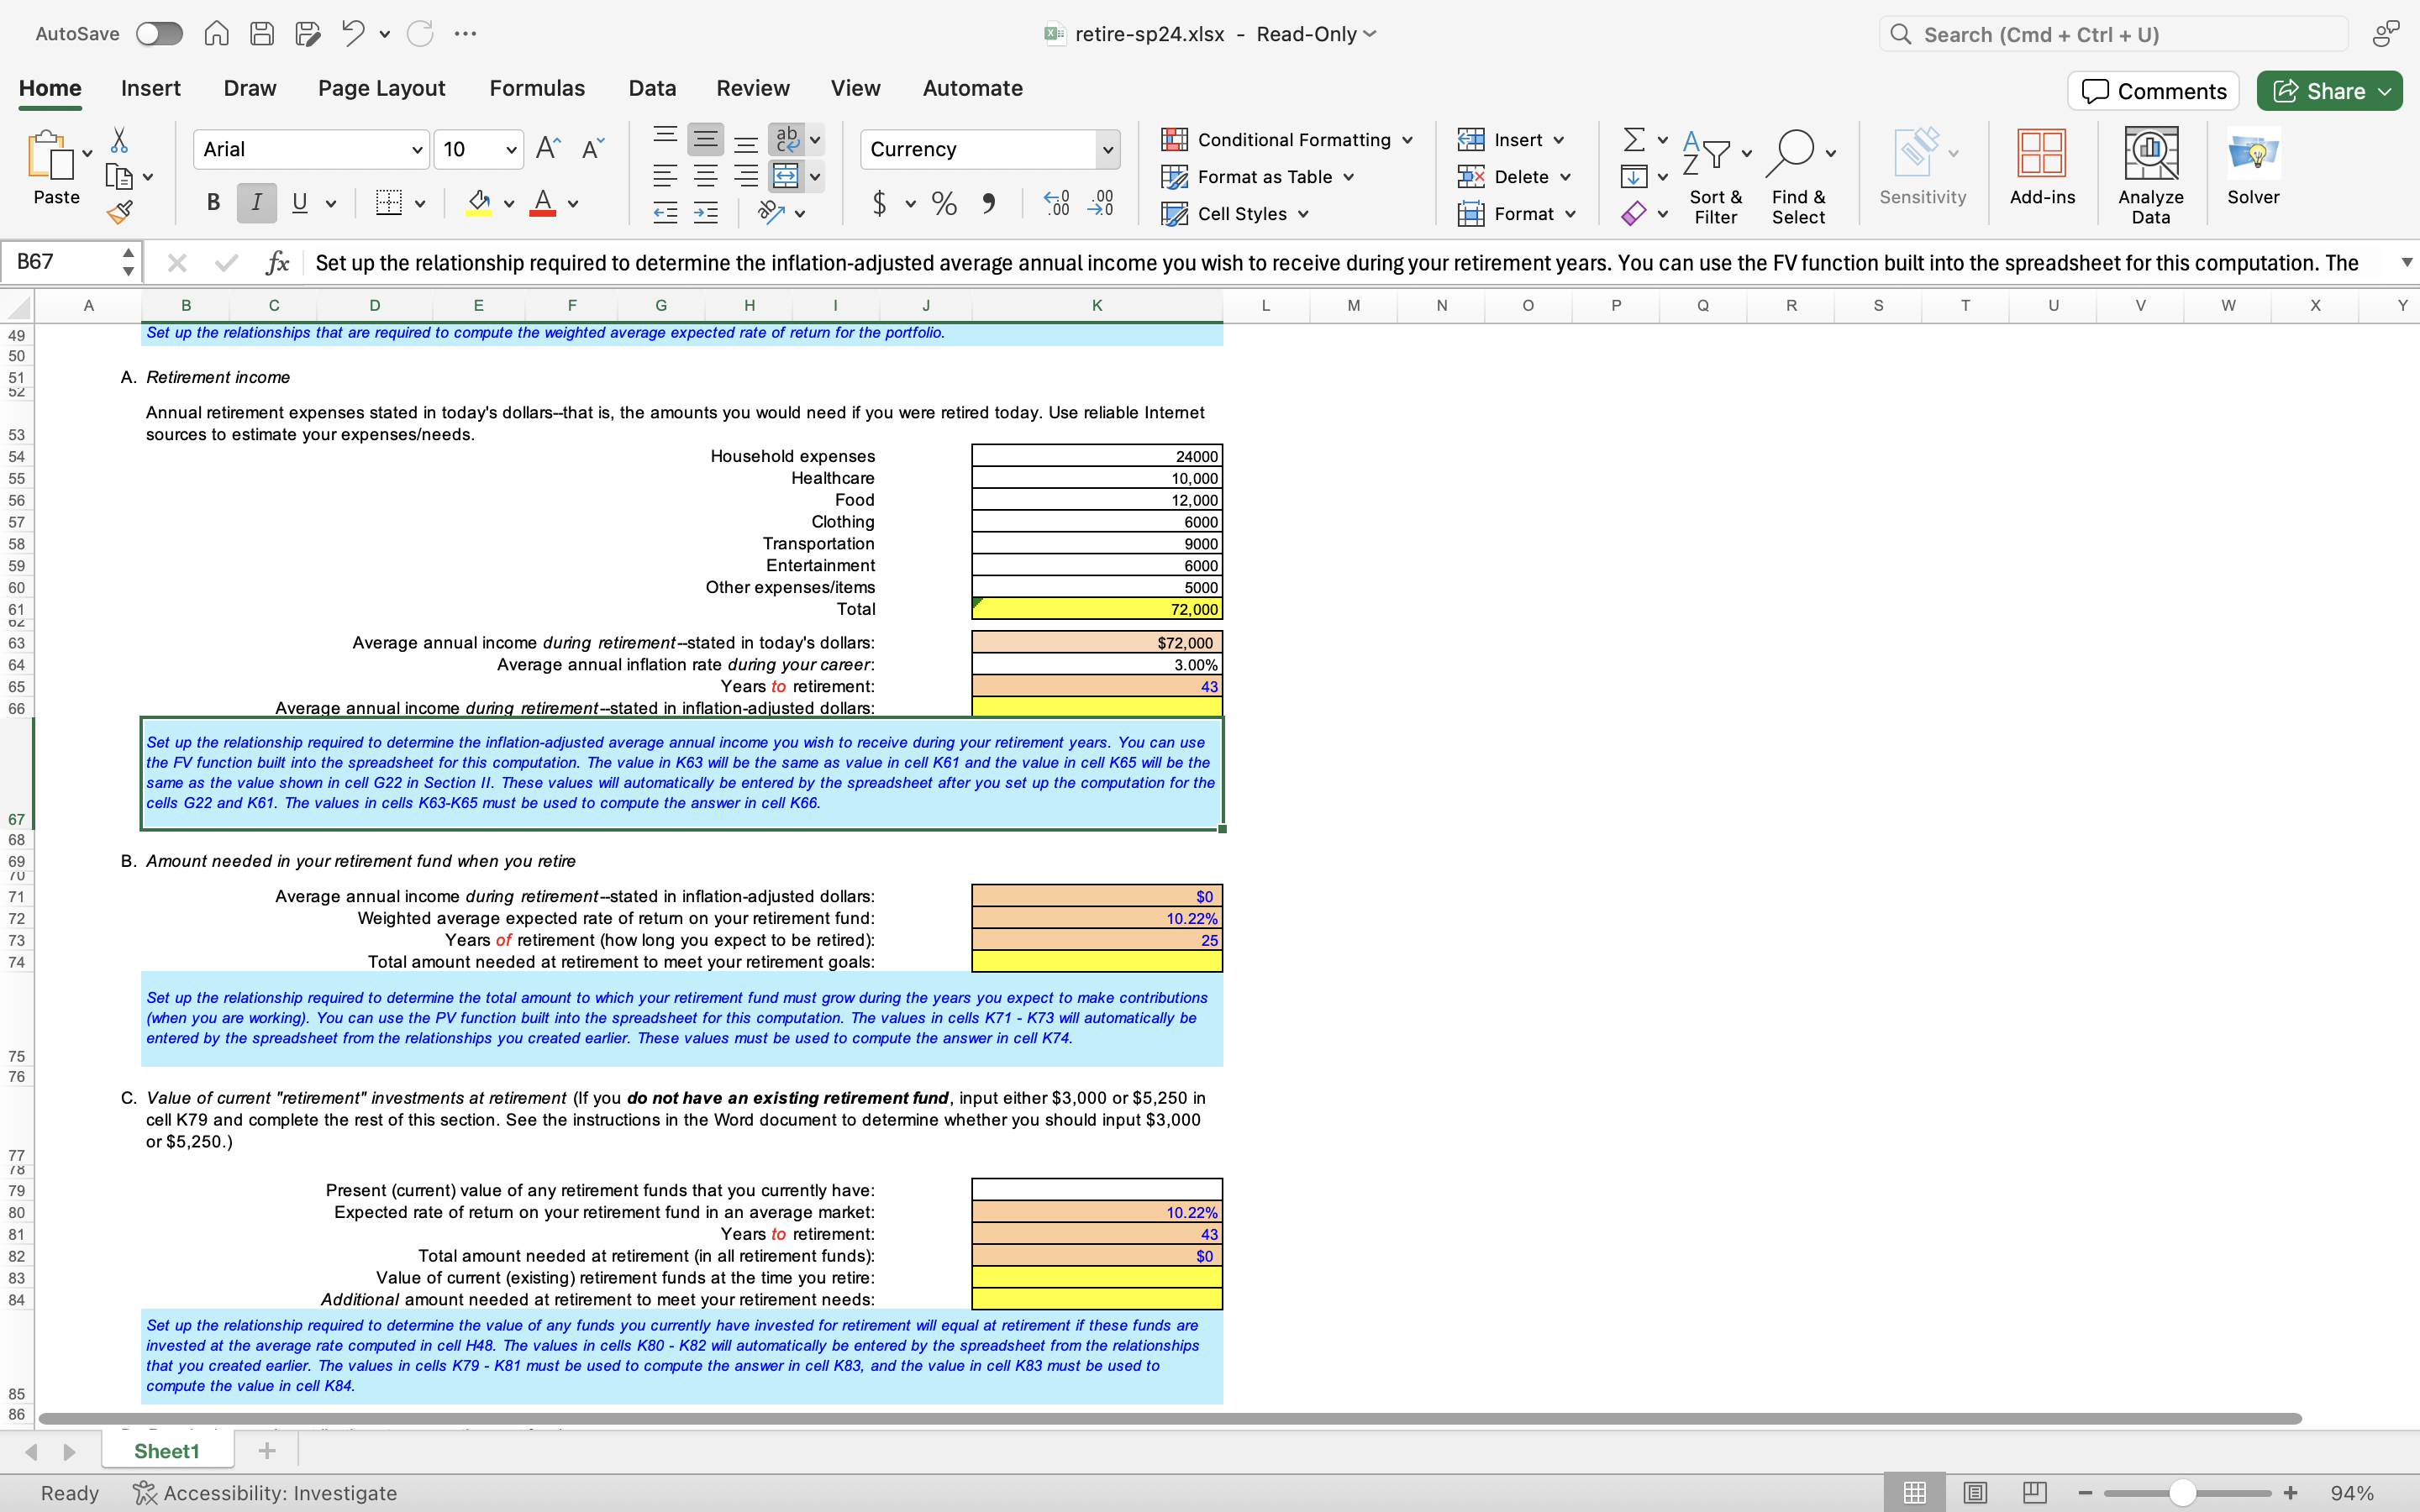Click the Save icon

click(x=262, y=33)
